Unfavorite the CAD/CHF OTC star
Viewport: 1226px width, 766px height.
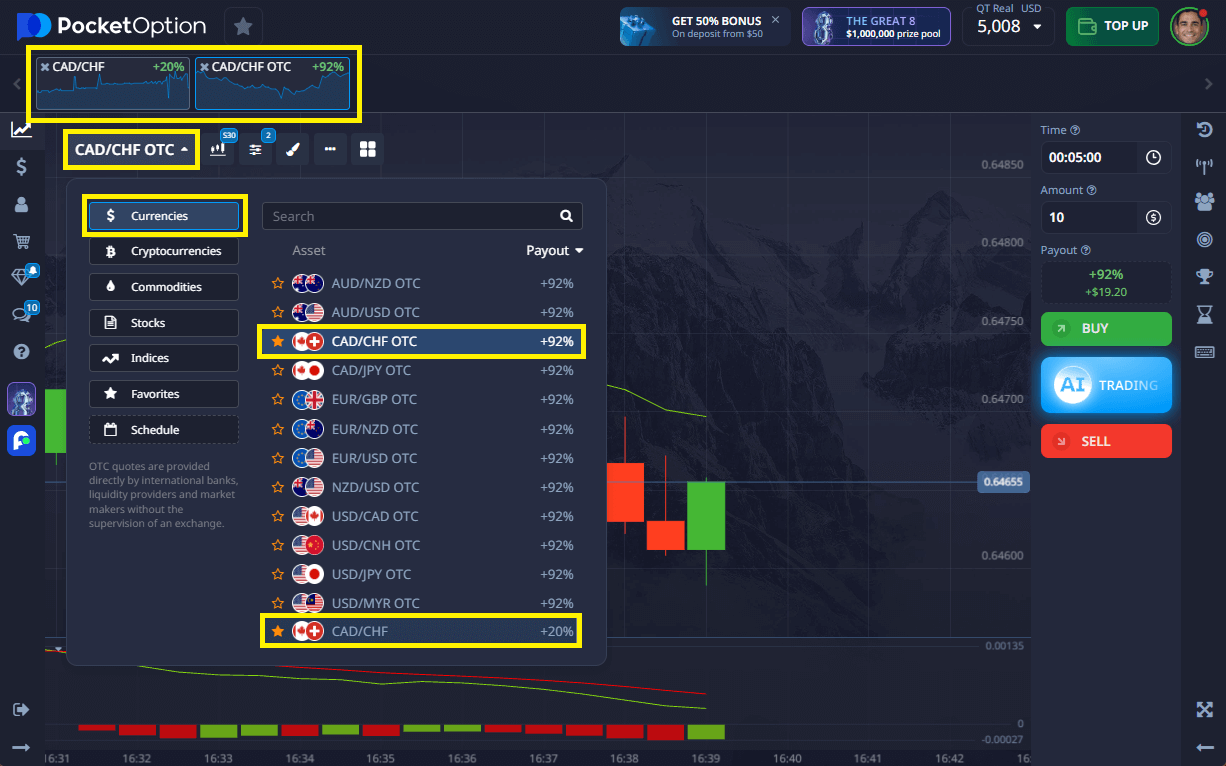point(278,342)
